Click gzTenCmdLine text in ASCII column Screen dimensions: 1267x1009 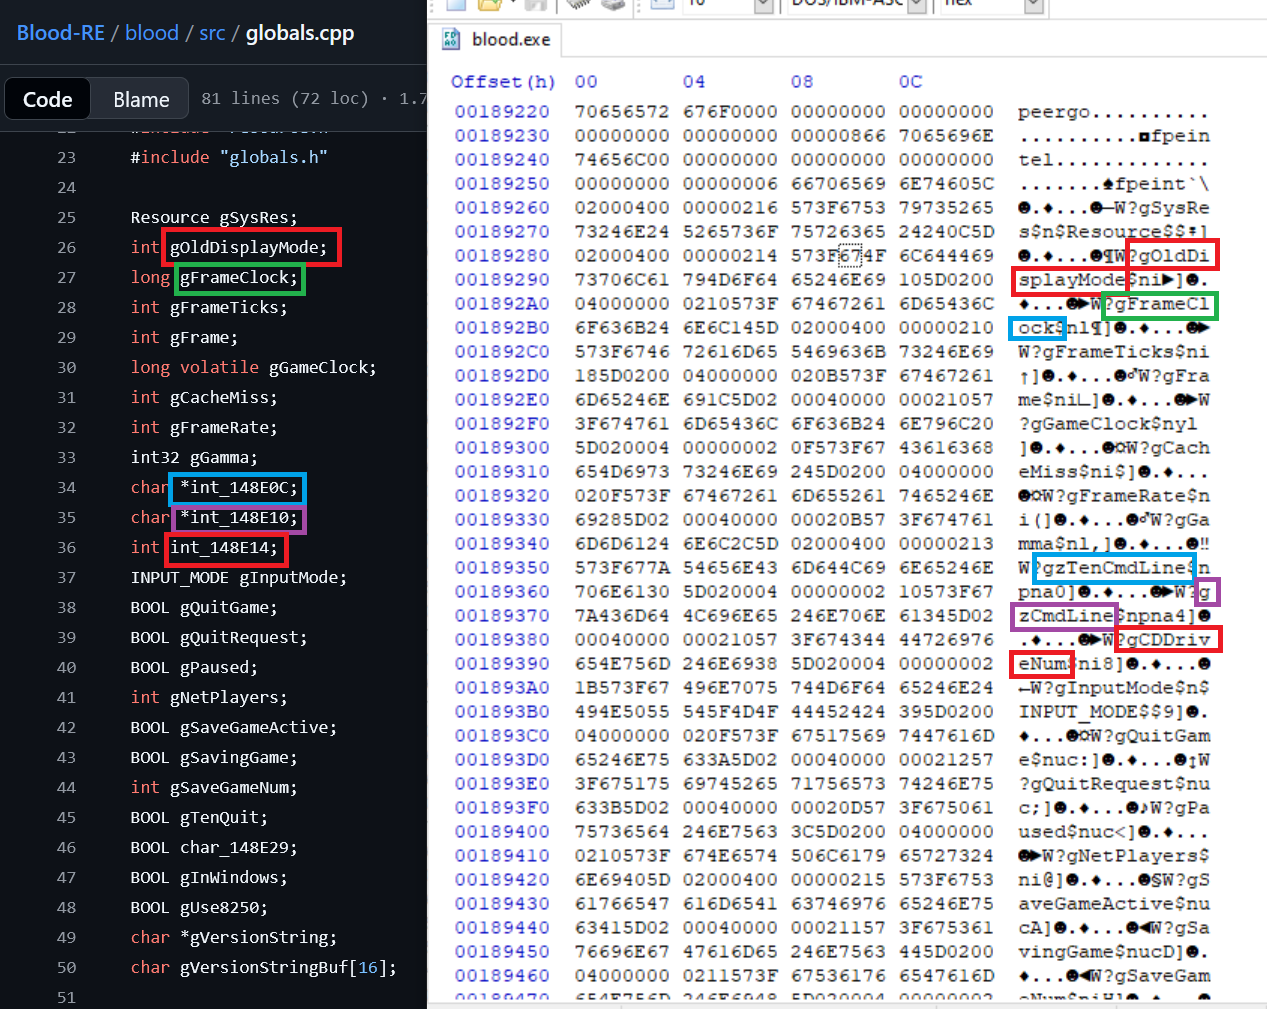click(x=1113, y=568)
